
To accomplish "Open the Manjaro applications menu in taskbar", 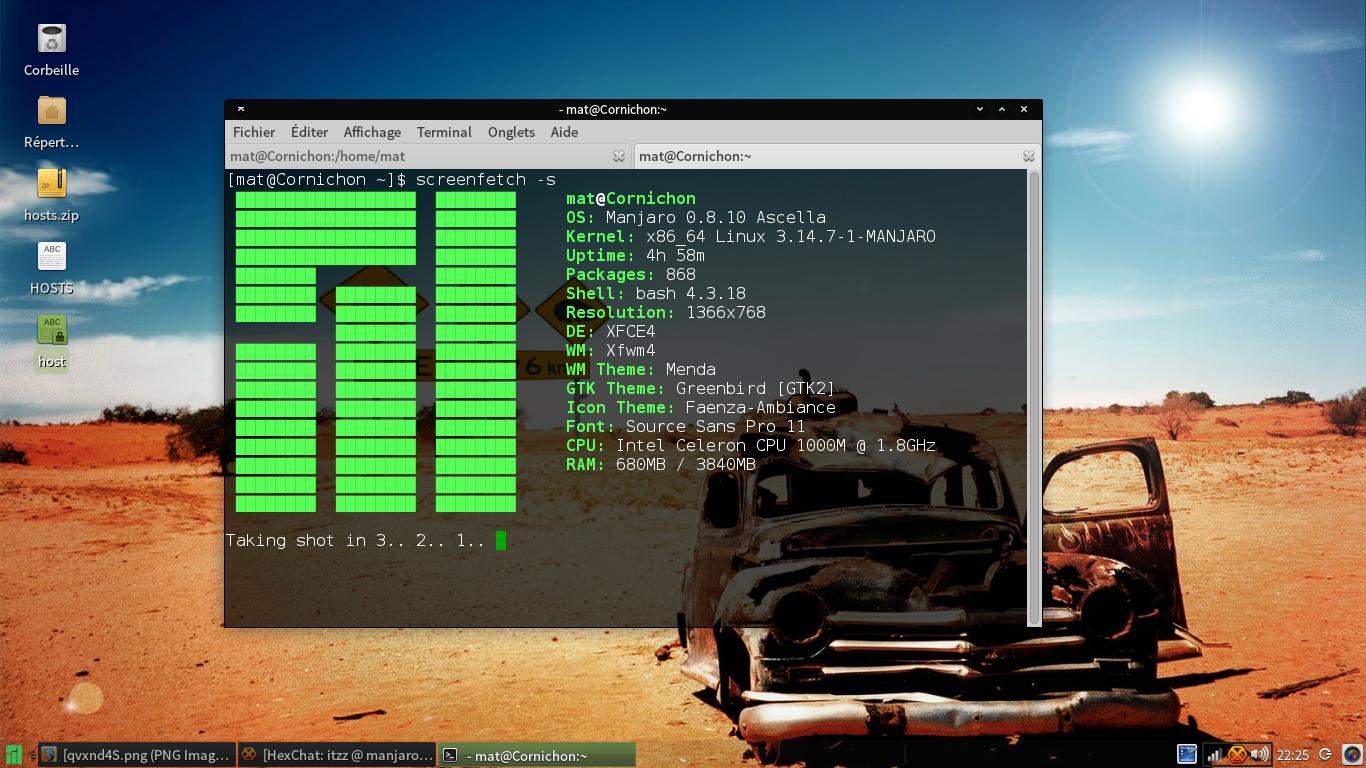I will (x=14, y=755).
